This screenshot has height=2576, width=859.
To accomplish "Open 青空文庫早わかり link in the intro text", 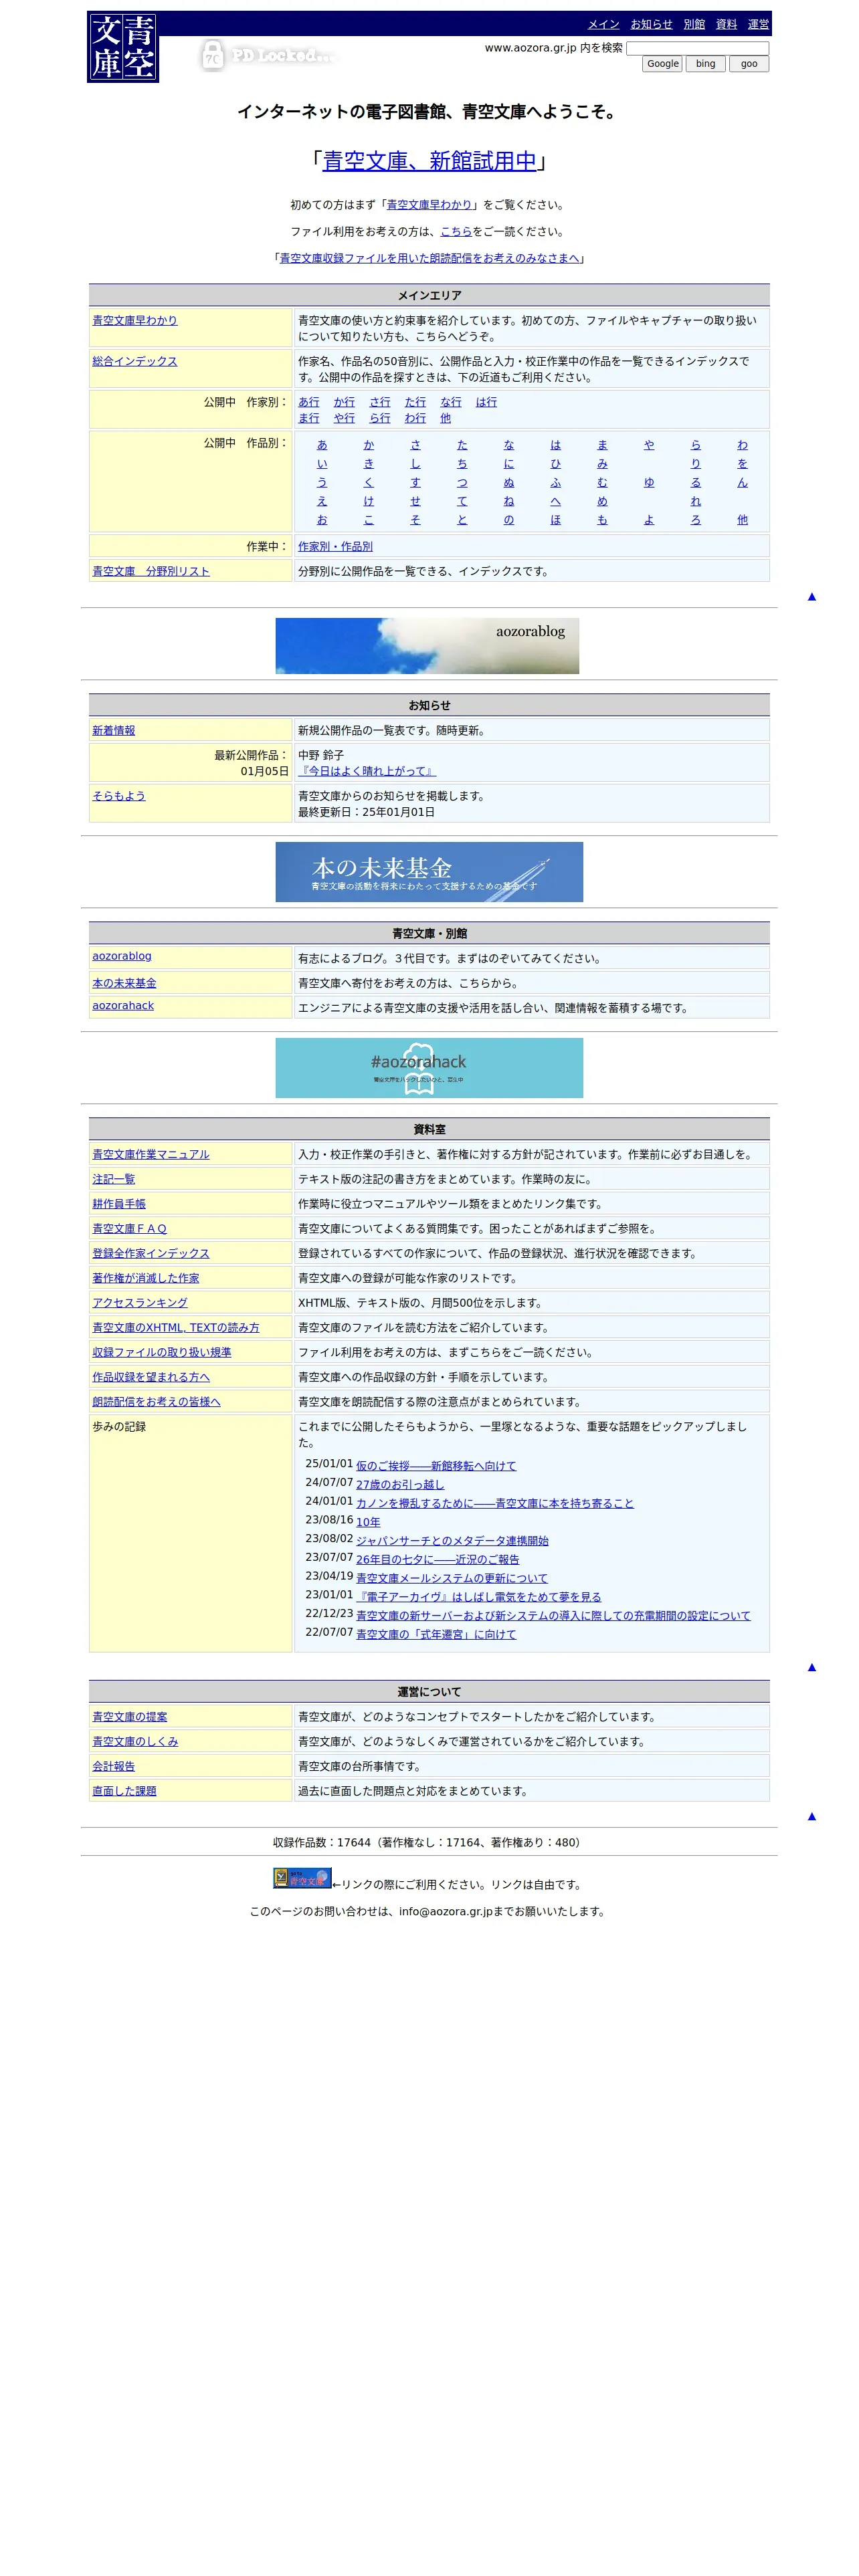I will point(429,205).
